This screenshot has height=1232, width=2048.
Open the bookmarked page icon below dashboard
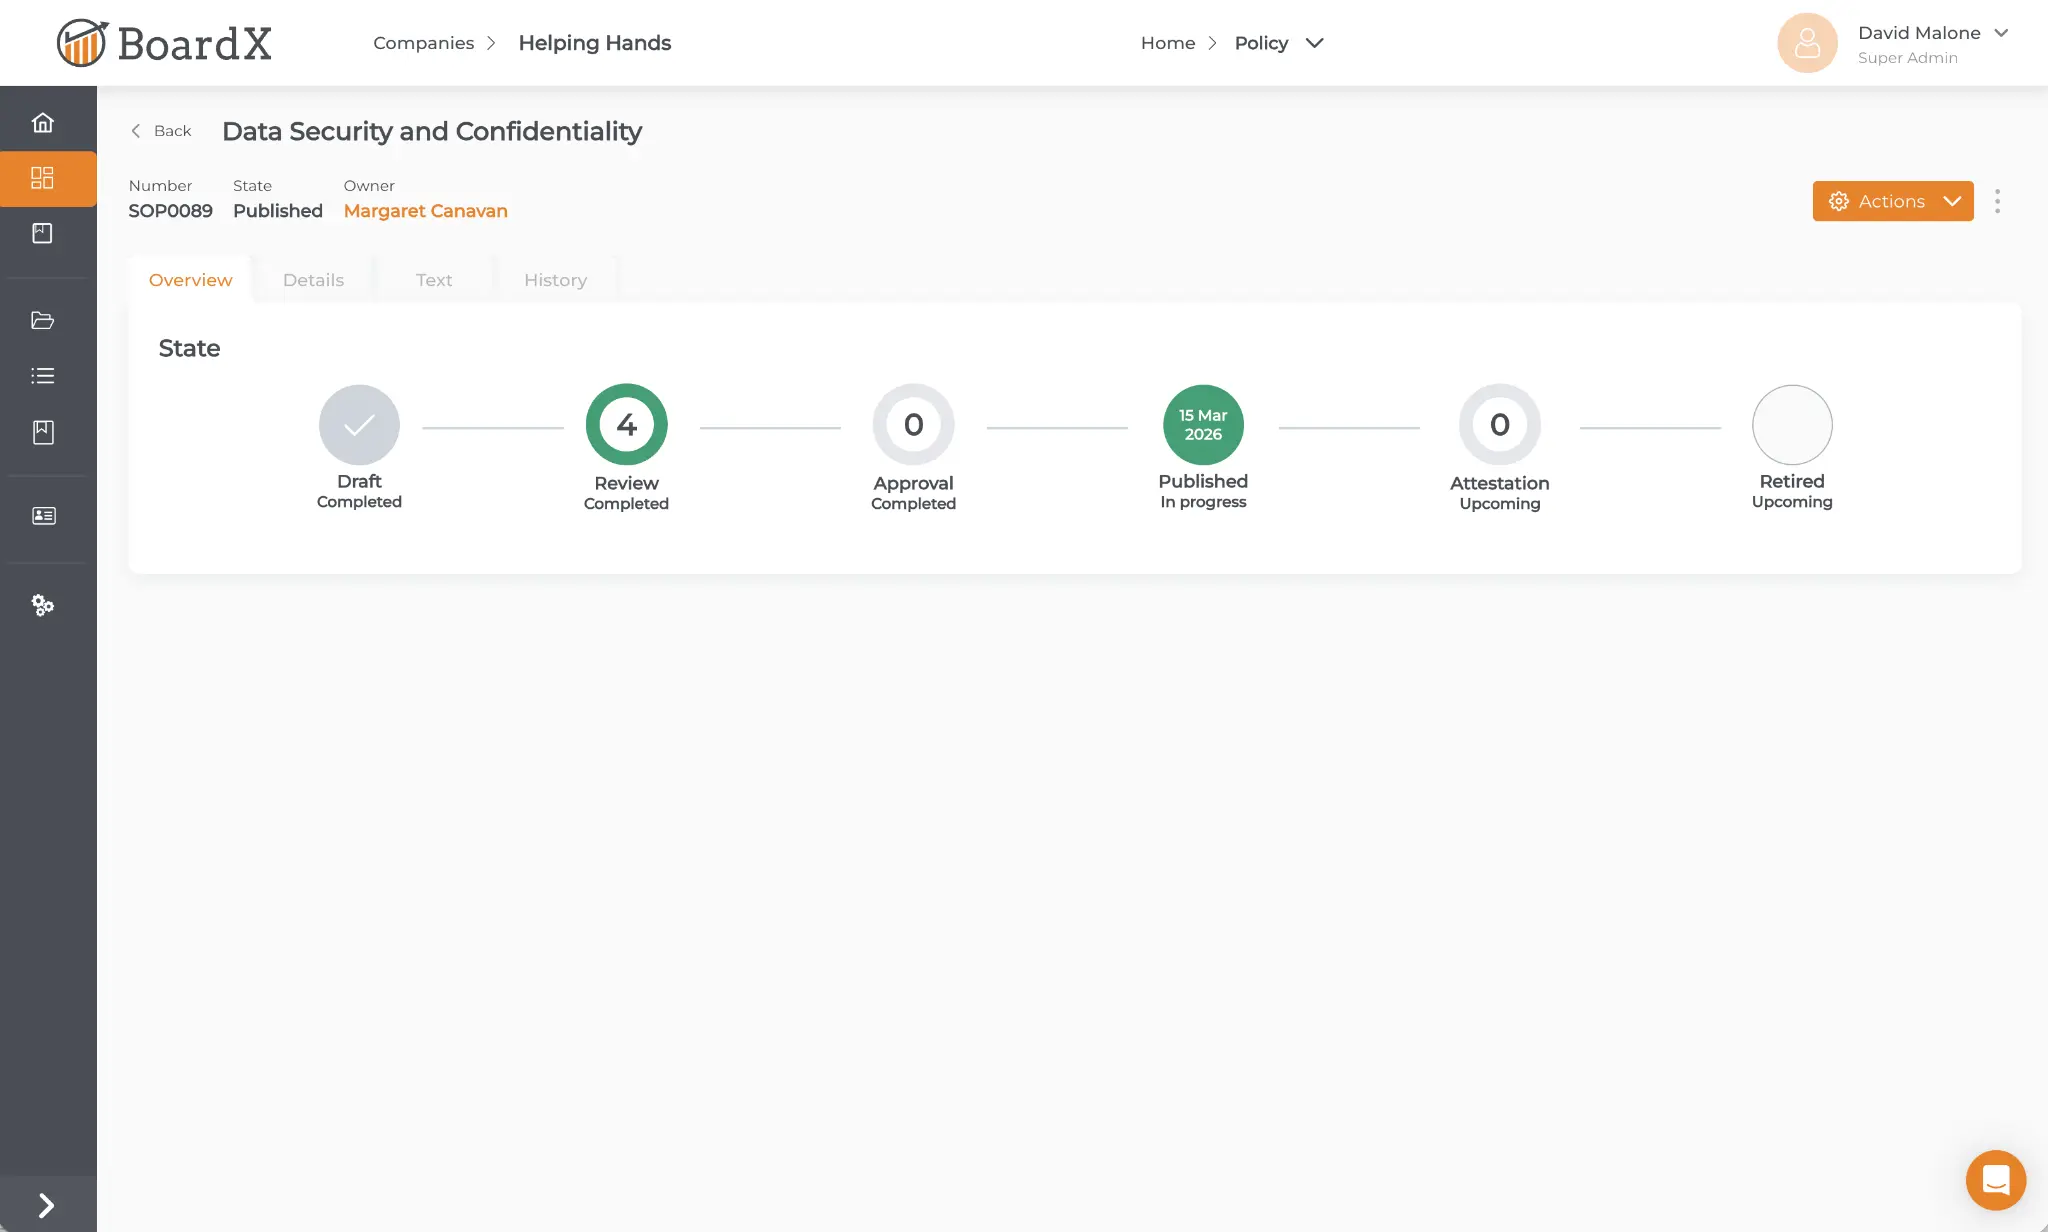point(42,232)
